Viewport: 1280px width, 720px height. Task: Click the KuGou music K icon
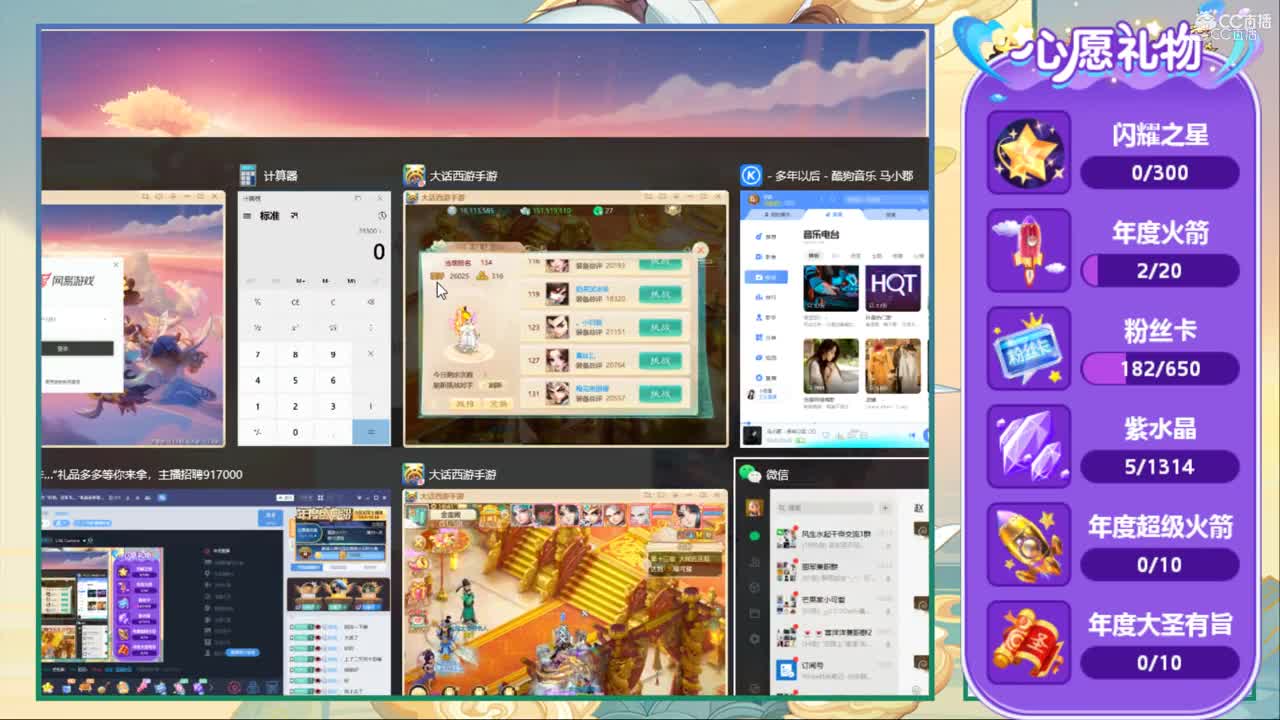tap(750, 176)
